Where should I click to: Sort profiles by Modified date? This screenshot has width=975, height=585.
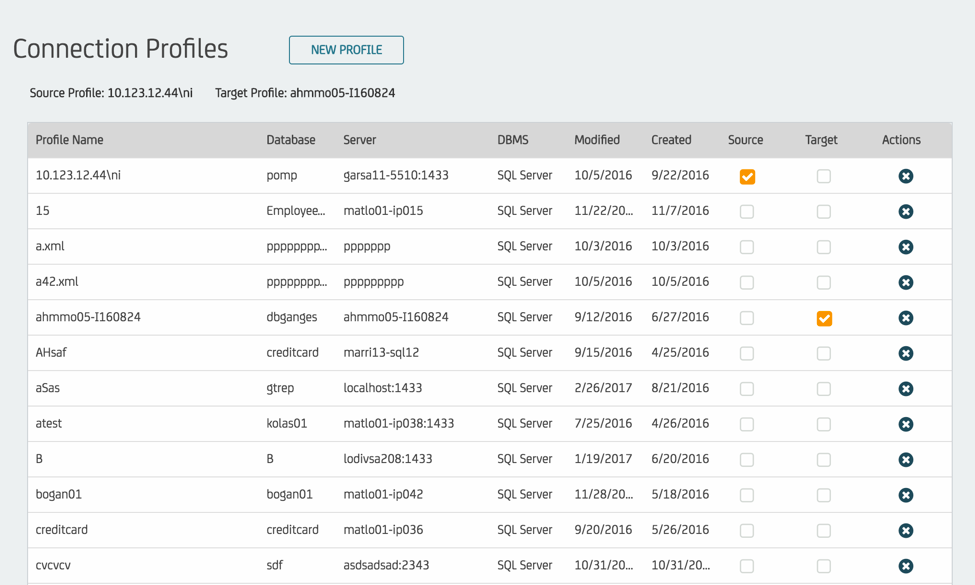click(597, 140)
